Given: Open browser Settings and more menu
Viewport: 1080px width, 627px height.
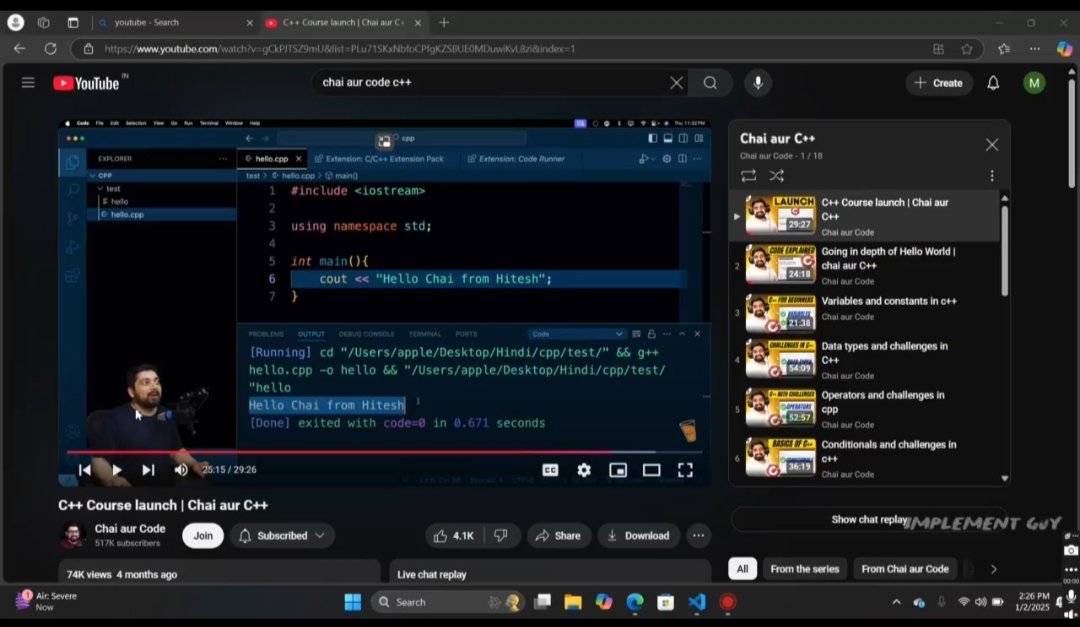Looking at the screenshot, I should coord(1035,49).
